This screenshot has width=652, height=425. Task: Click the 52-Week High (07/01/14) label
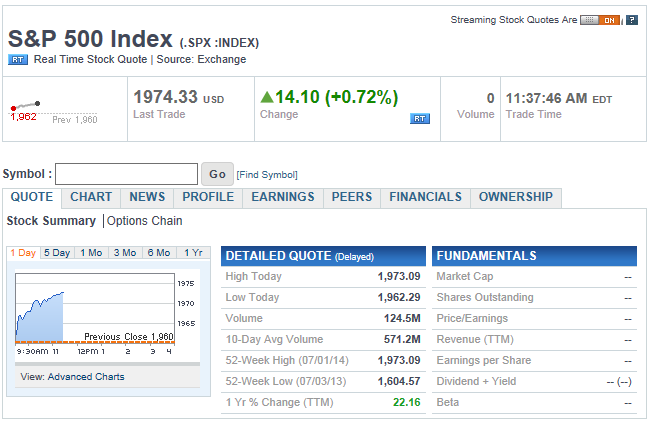pos(287,361)
